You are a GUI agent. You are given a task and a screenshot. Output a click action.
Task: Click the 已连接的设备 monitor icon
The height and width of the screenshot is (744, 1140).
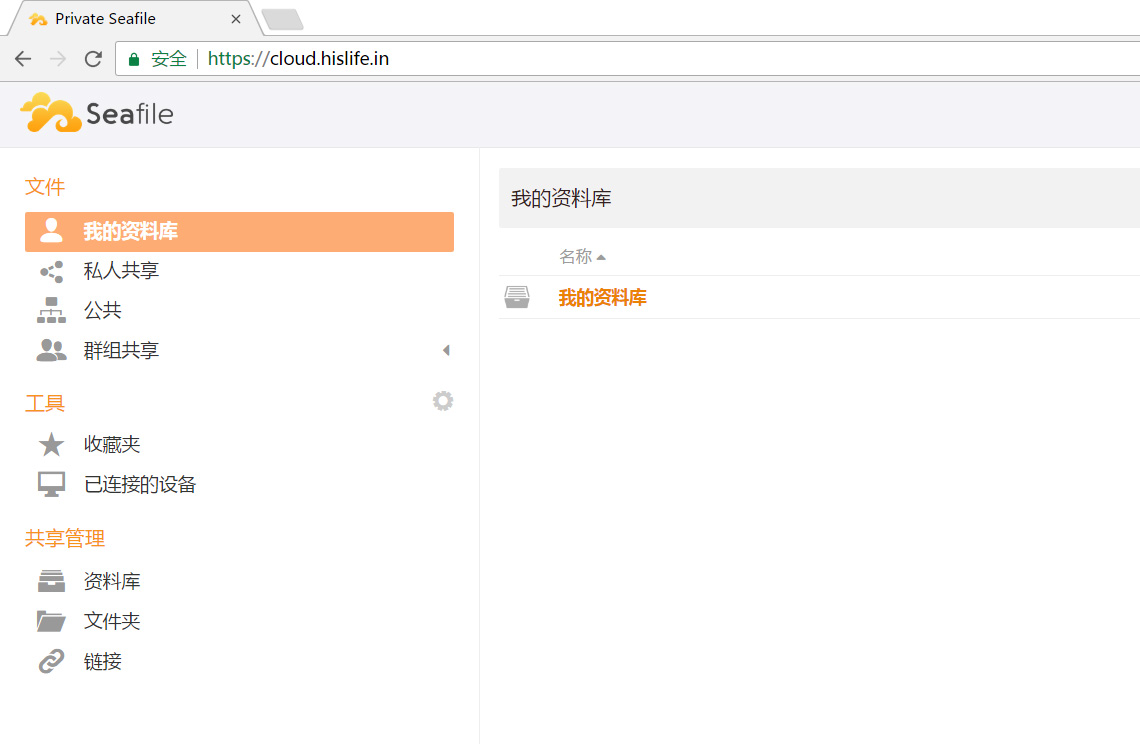point(51,485)
